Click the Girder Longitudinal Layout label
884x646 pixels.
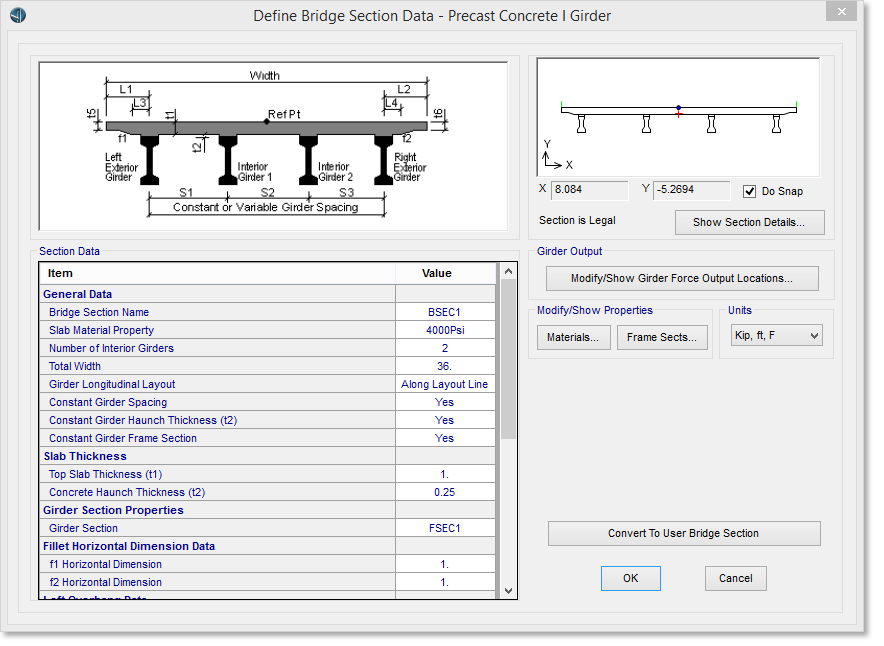pyautogui.click(x=112, y=384)
